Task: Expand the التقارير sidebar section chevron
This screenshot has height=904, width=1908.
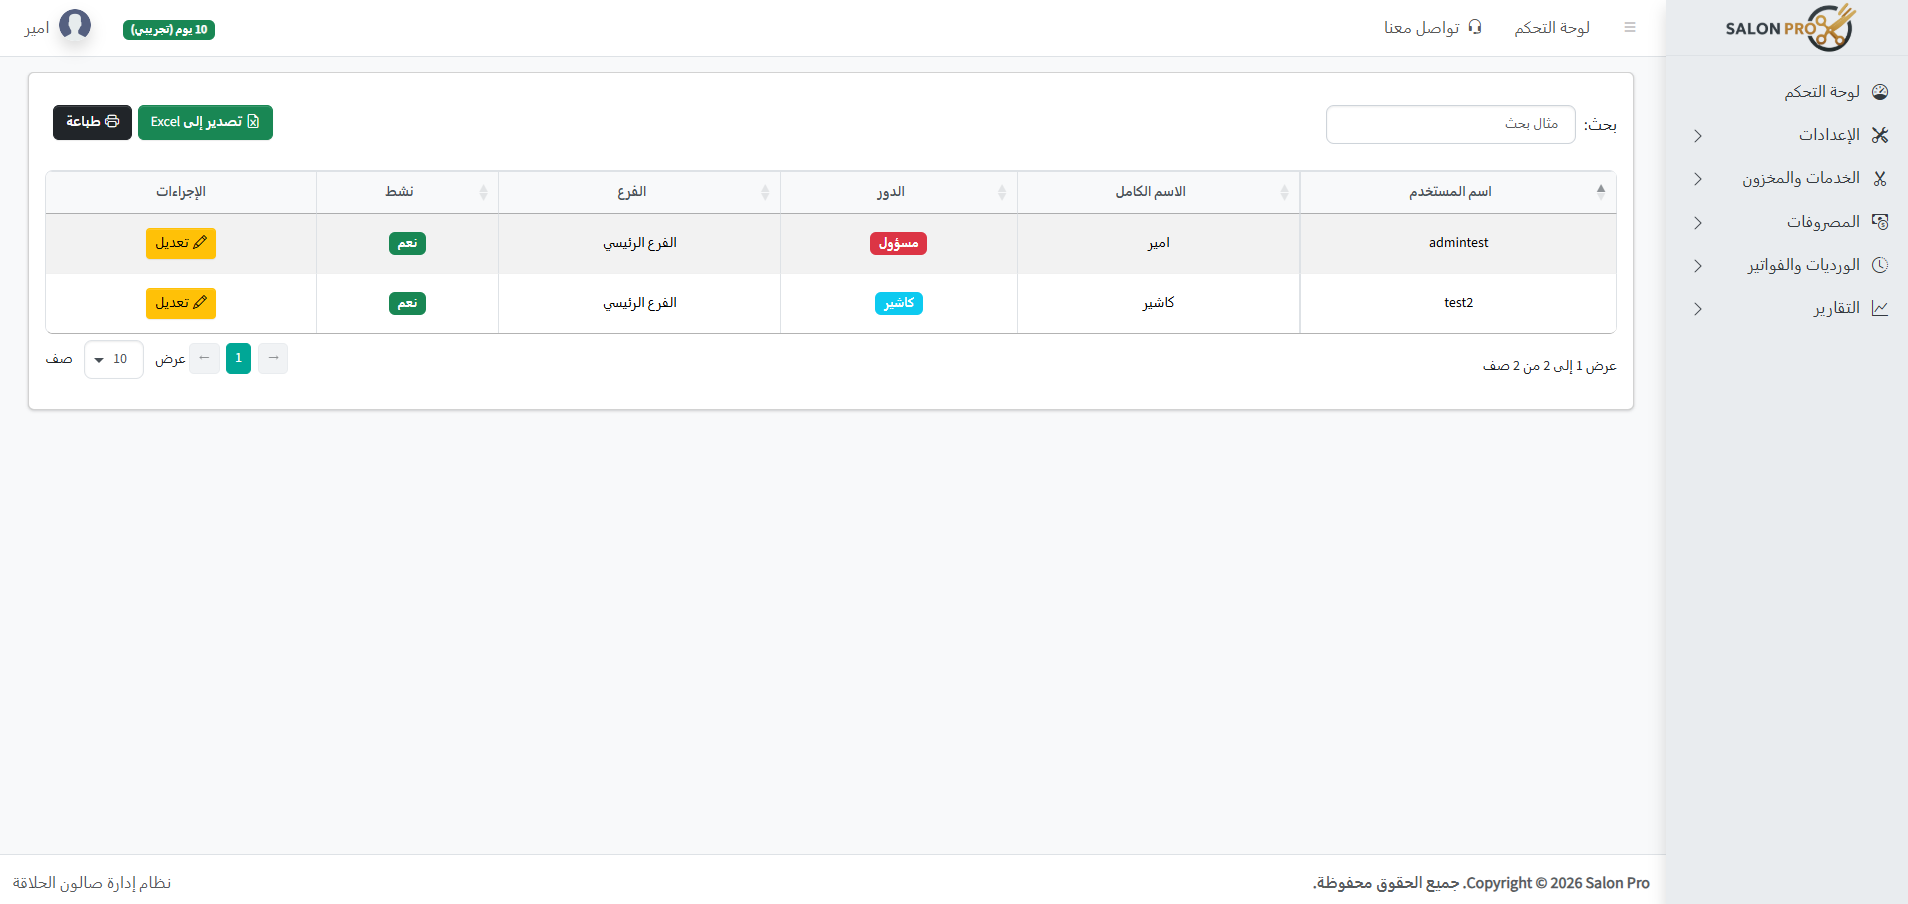Action: point(1697,309)
